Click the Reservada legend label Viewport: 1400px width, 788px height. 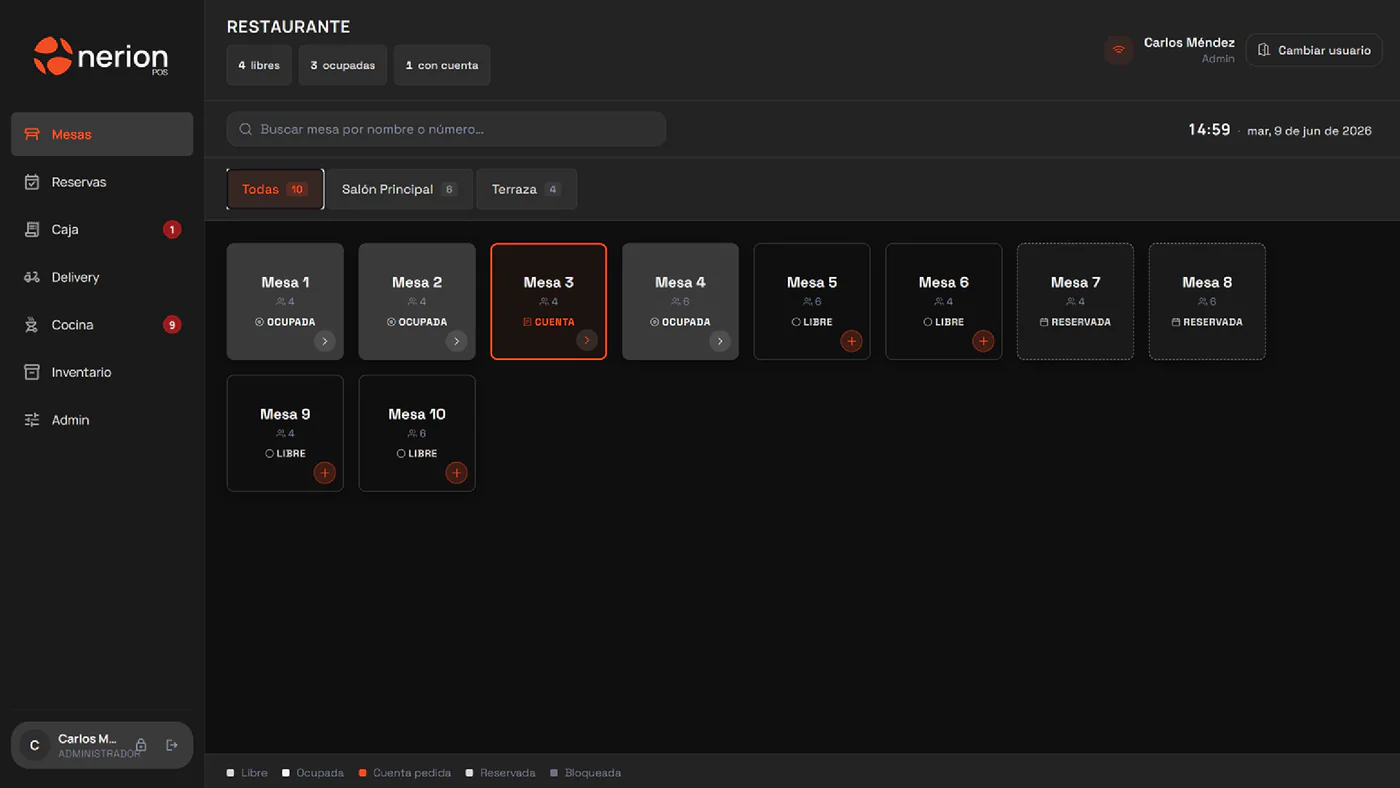508,773
